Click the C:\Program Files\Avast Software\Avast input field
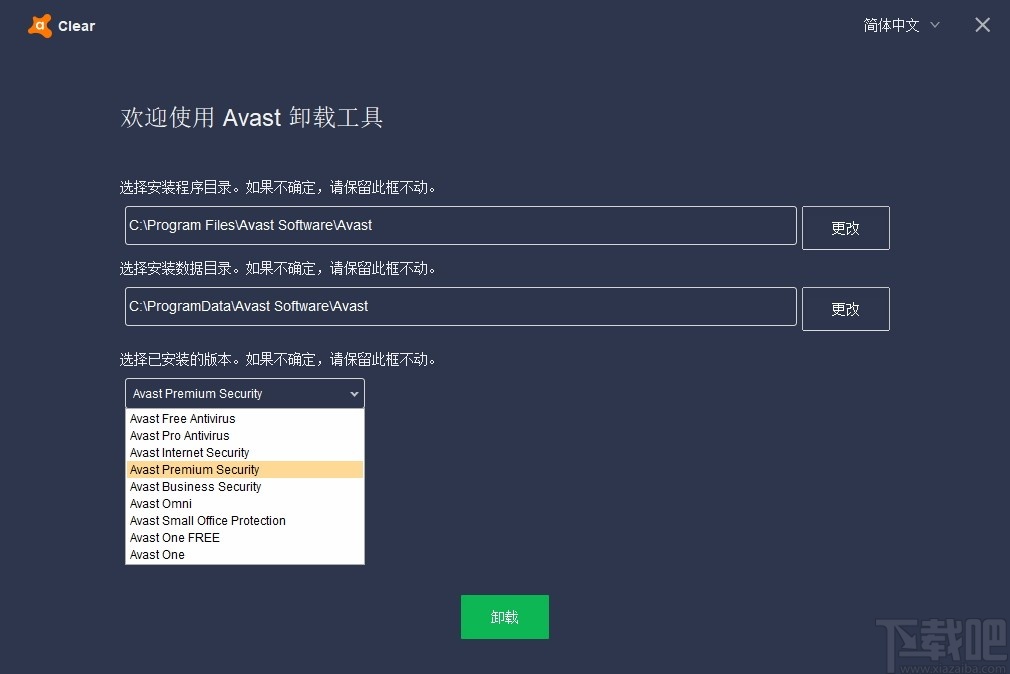 pos(460,225)
